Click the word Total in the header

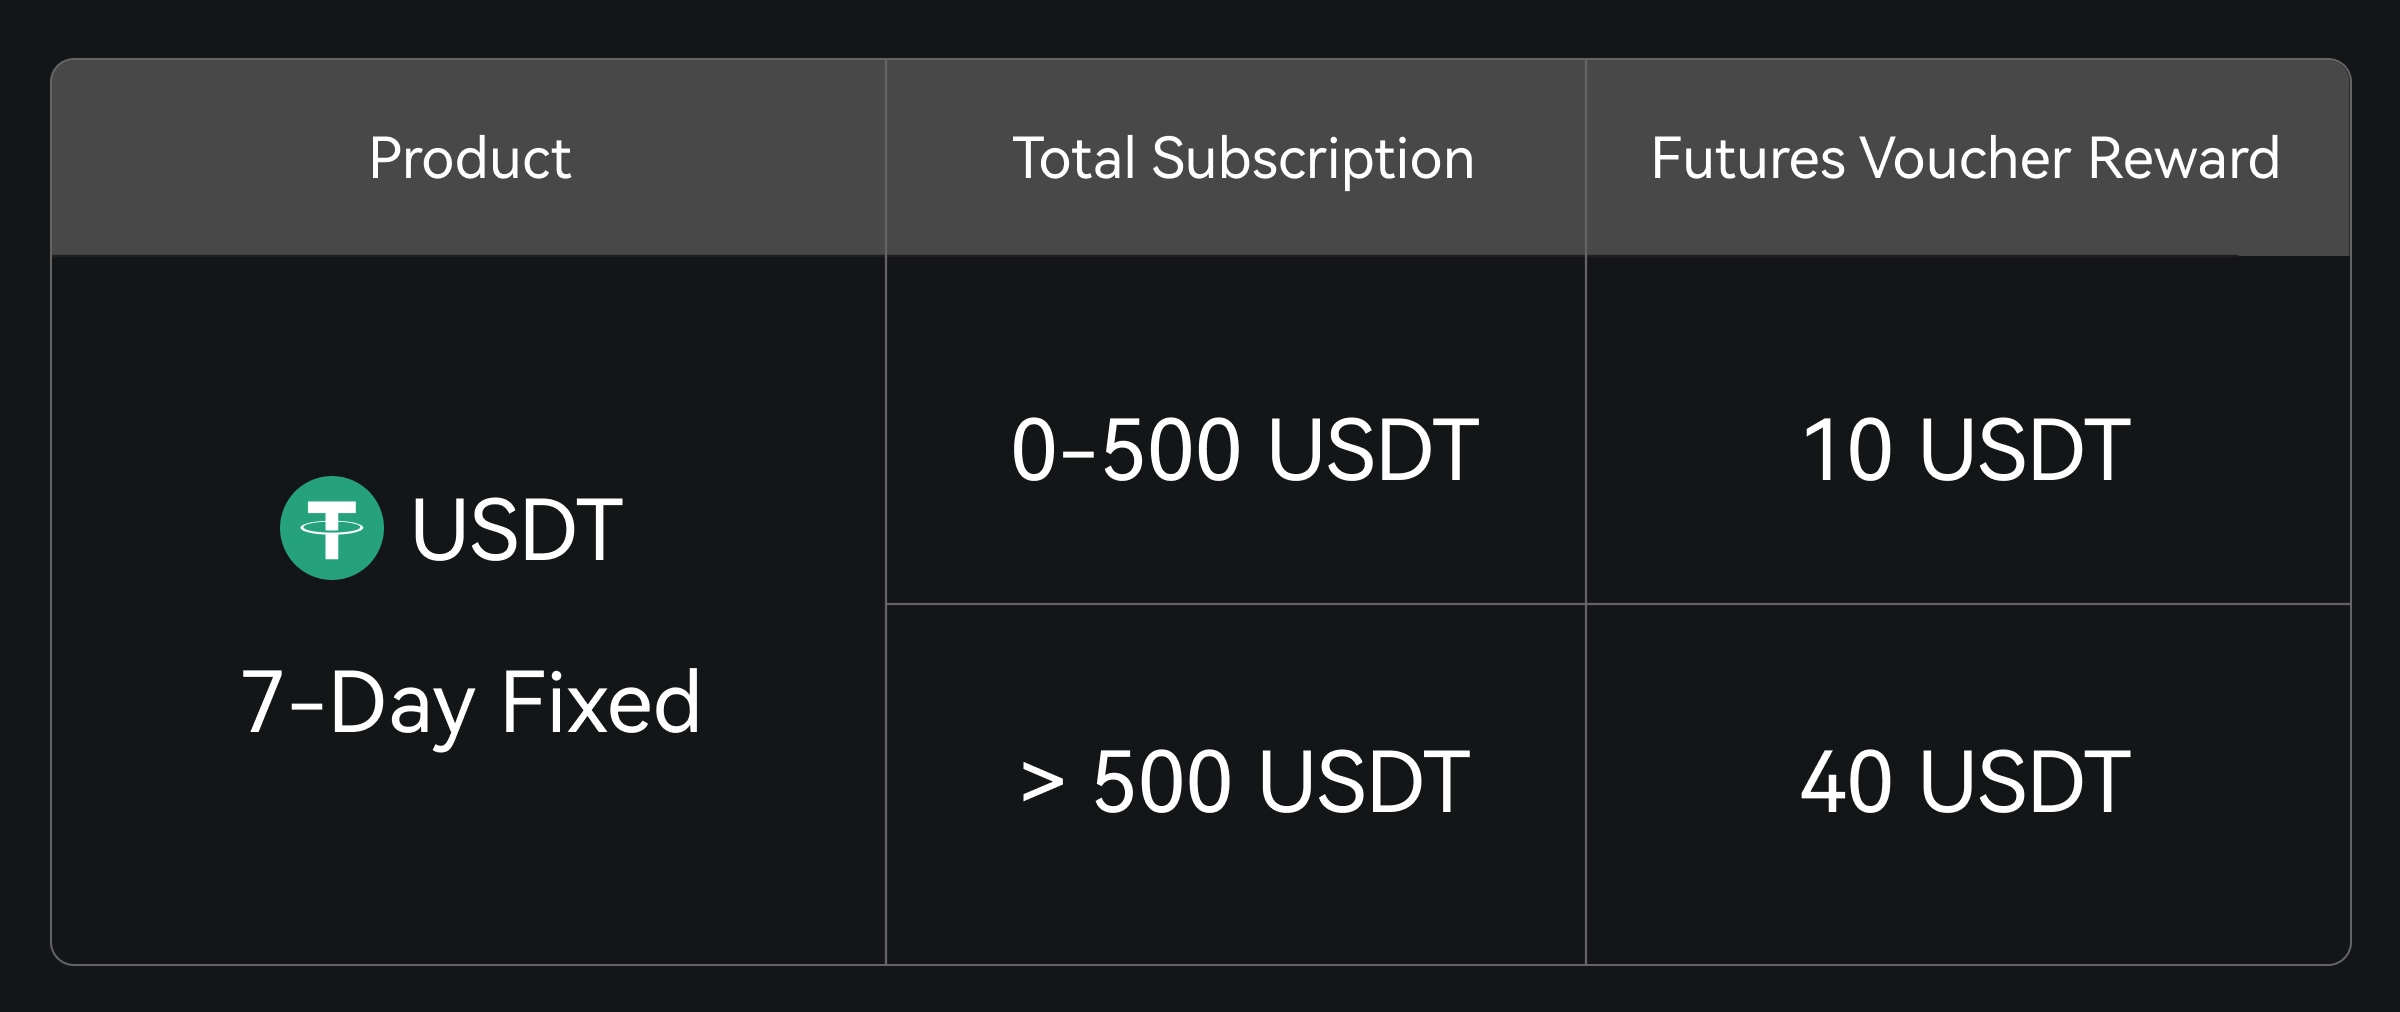(1074, 158)
